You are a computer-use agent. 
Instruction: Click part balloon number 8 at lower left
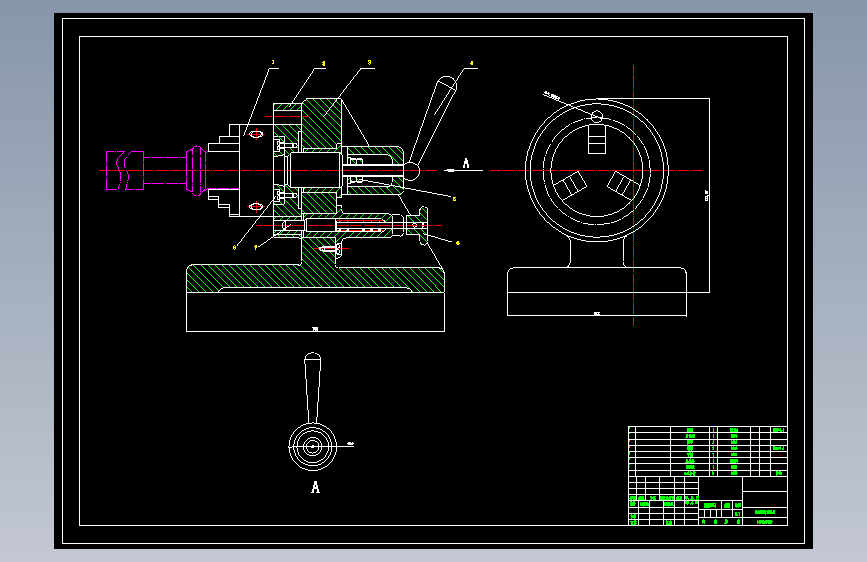[x=234, y=247]
